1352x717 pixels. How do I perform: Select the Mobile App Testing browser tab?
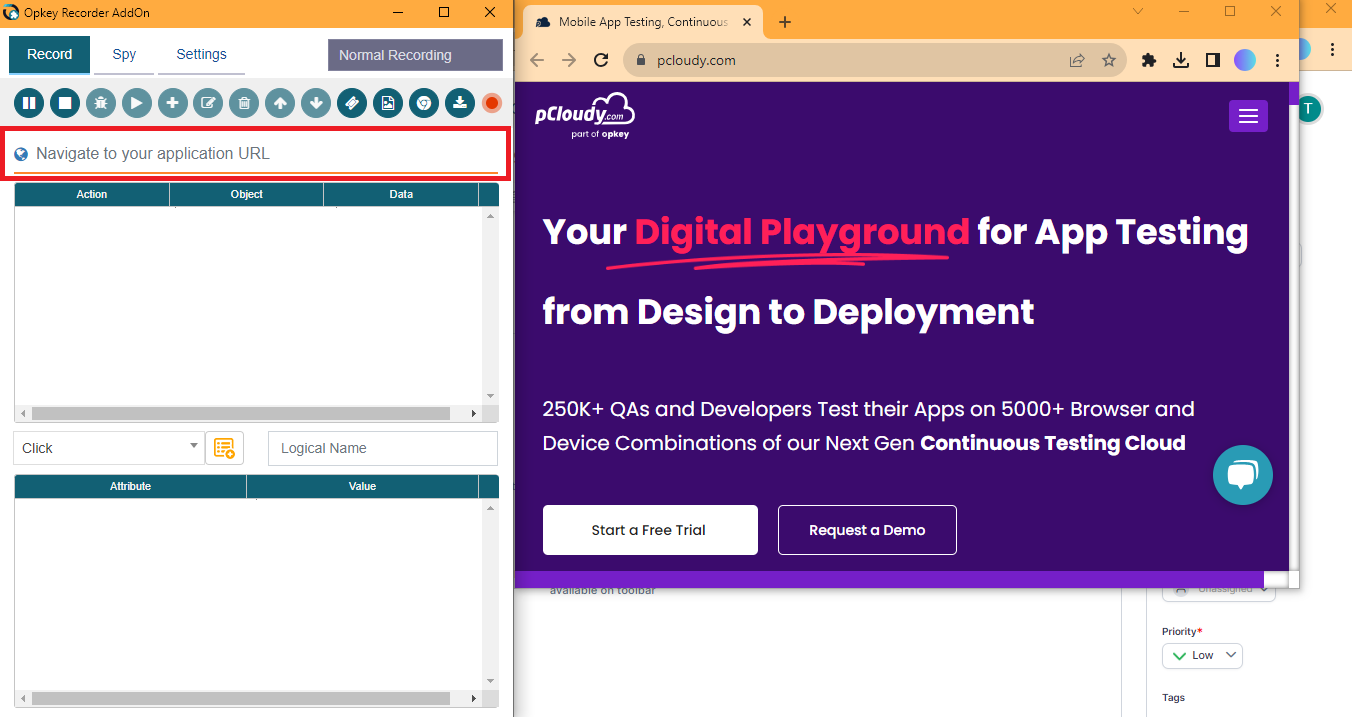click(x=645, y=22)
